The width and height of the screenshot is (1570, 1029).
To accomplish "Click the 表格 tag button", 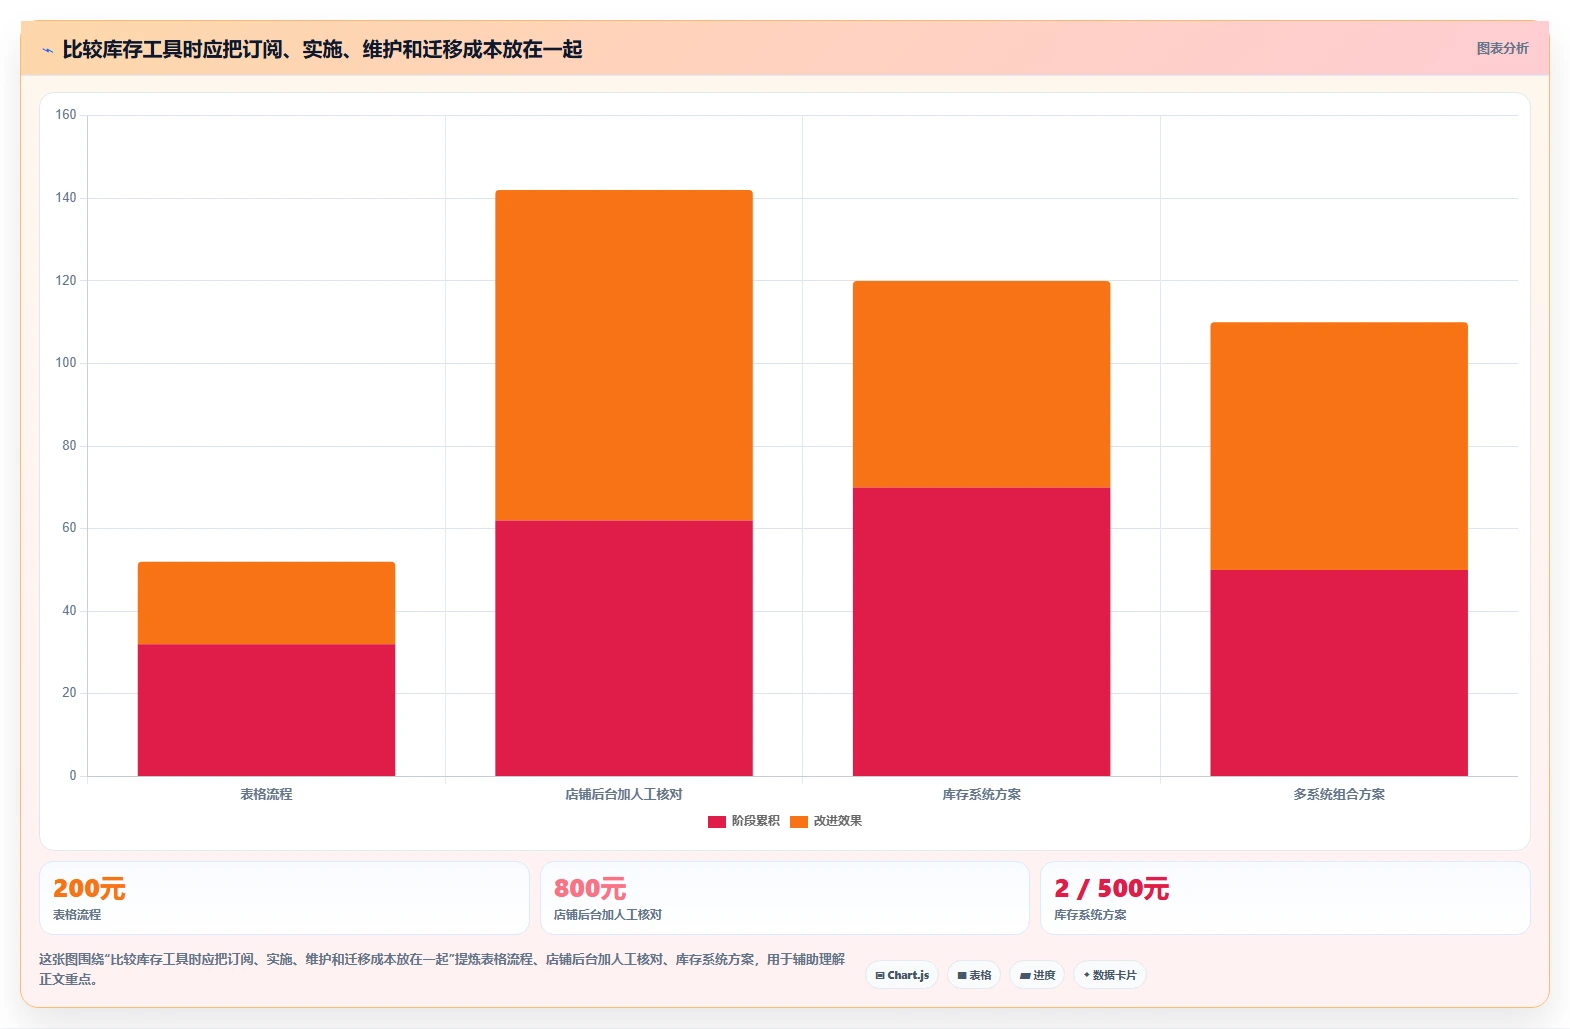I will tap(974, 975).
